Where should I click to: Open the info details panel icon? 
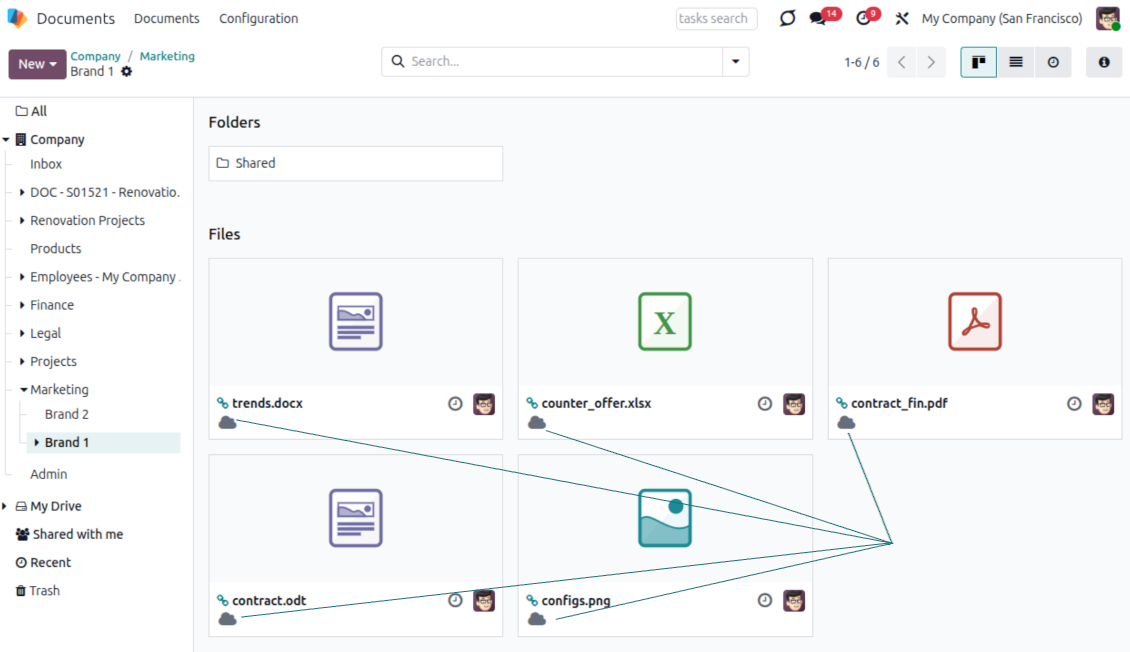pos(1104,62)
